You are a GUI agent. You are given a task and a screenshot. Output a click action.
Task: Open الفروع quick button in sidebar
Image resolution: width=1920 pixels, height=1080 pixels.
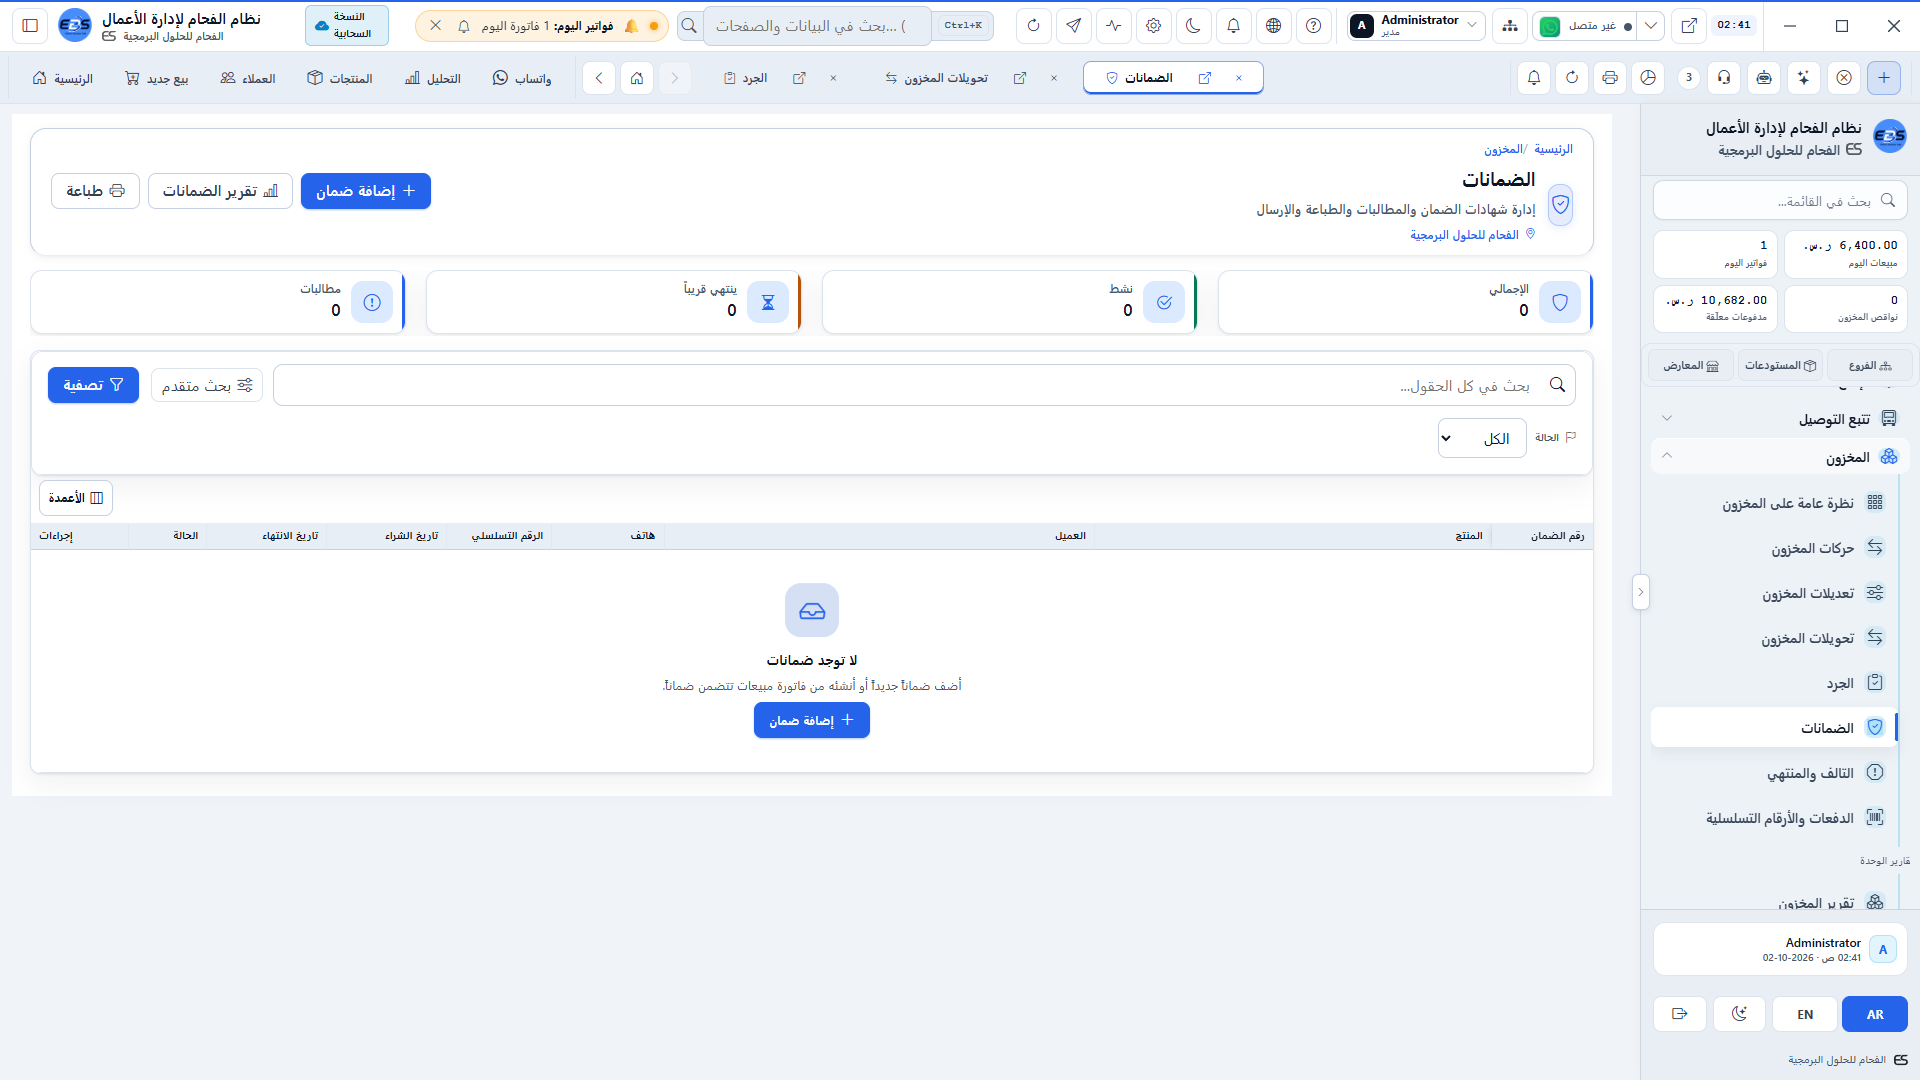point(1870,366)
